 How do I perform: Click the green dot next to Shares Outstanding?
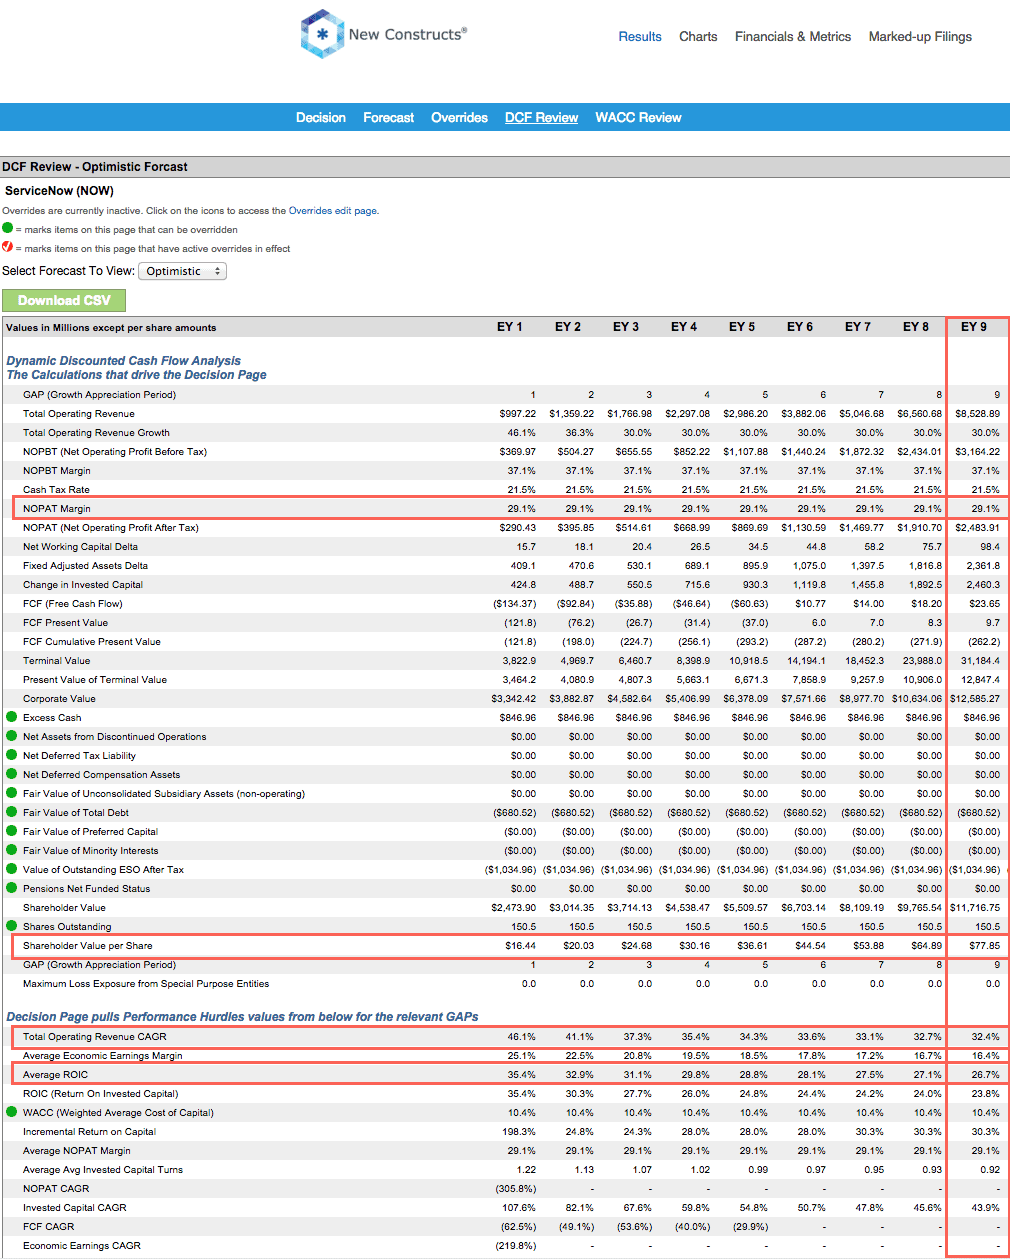(11, 926)
